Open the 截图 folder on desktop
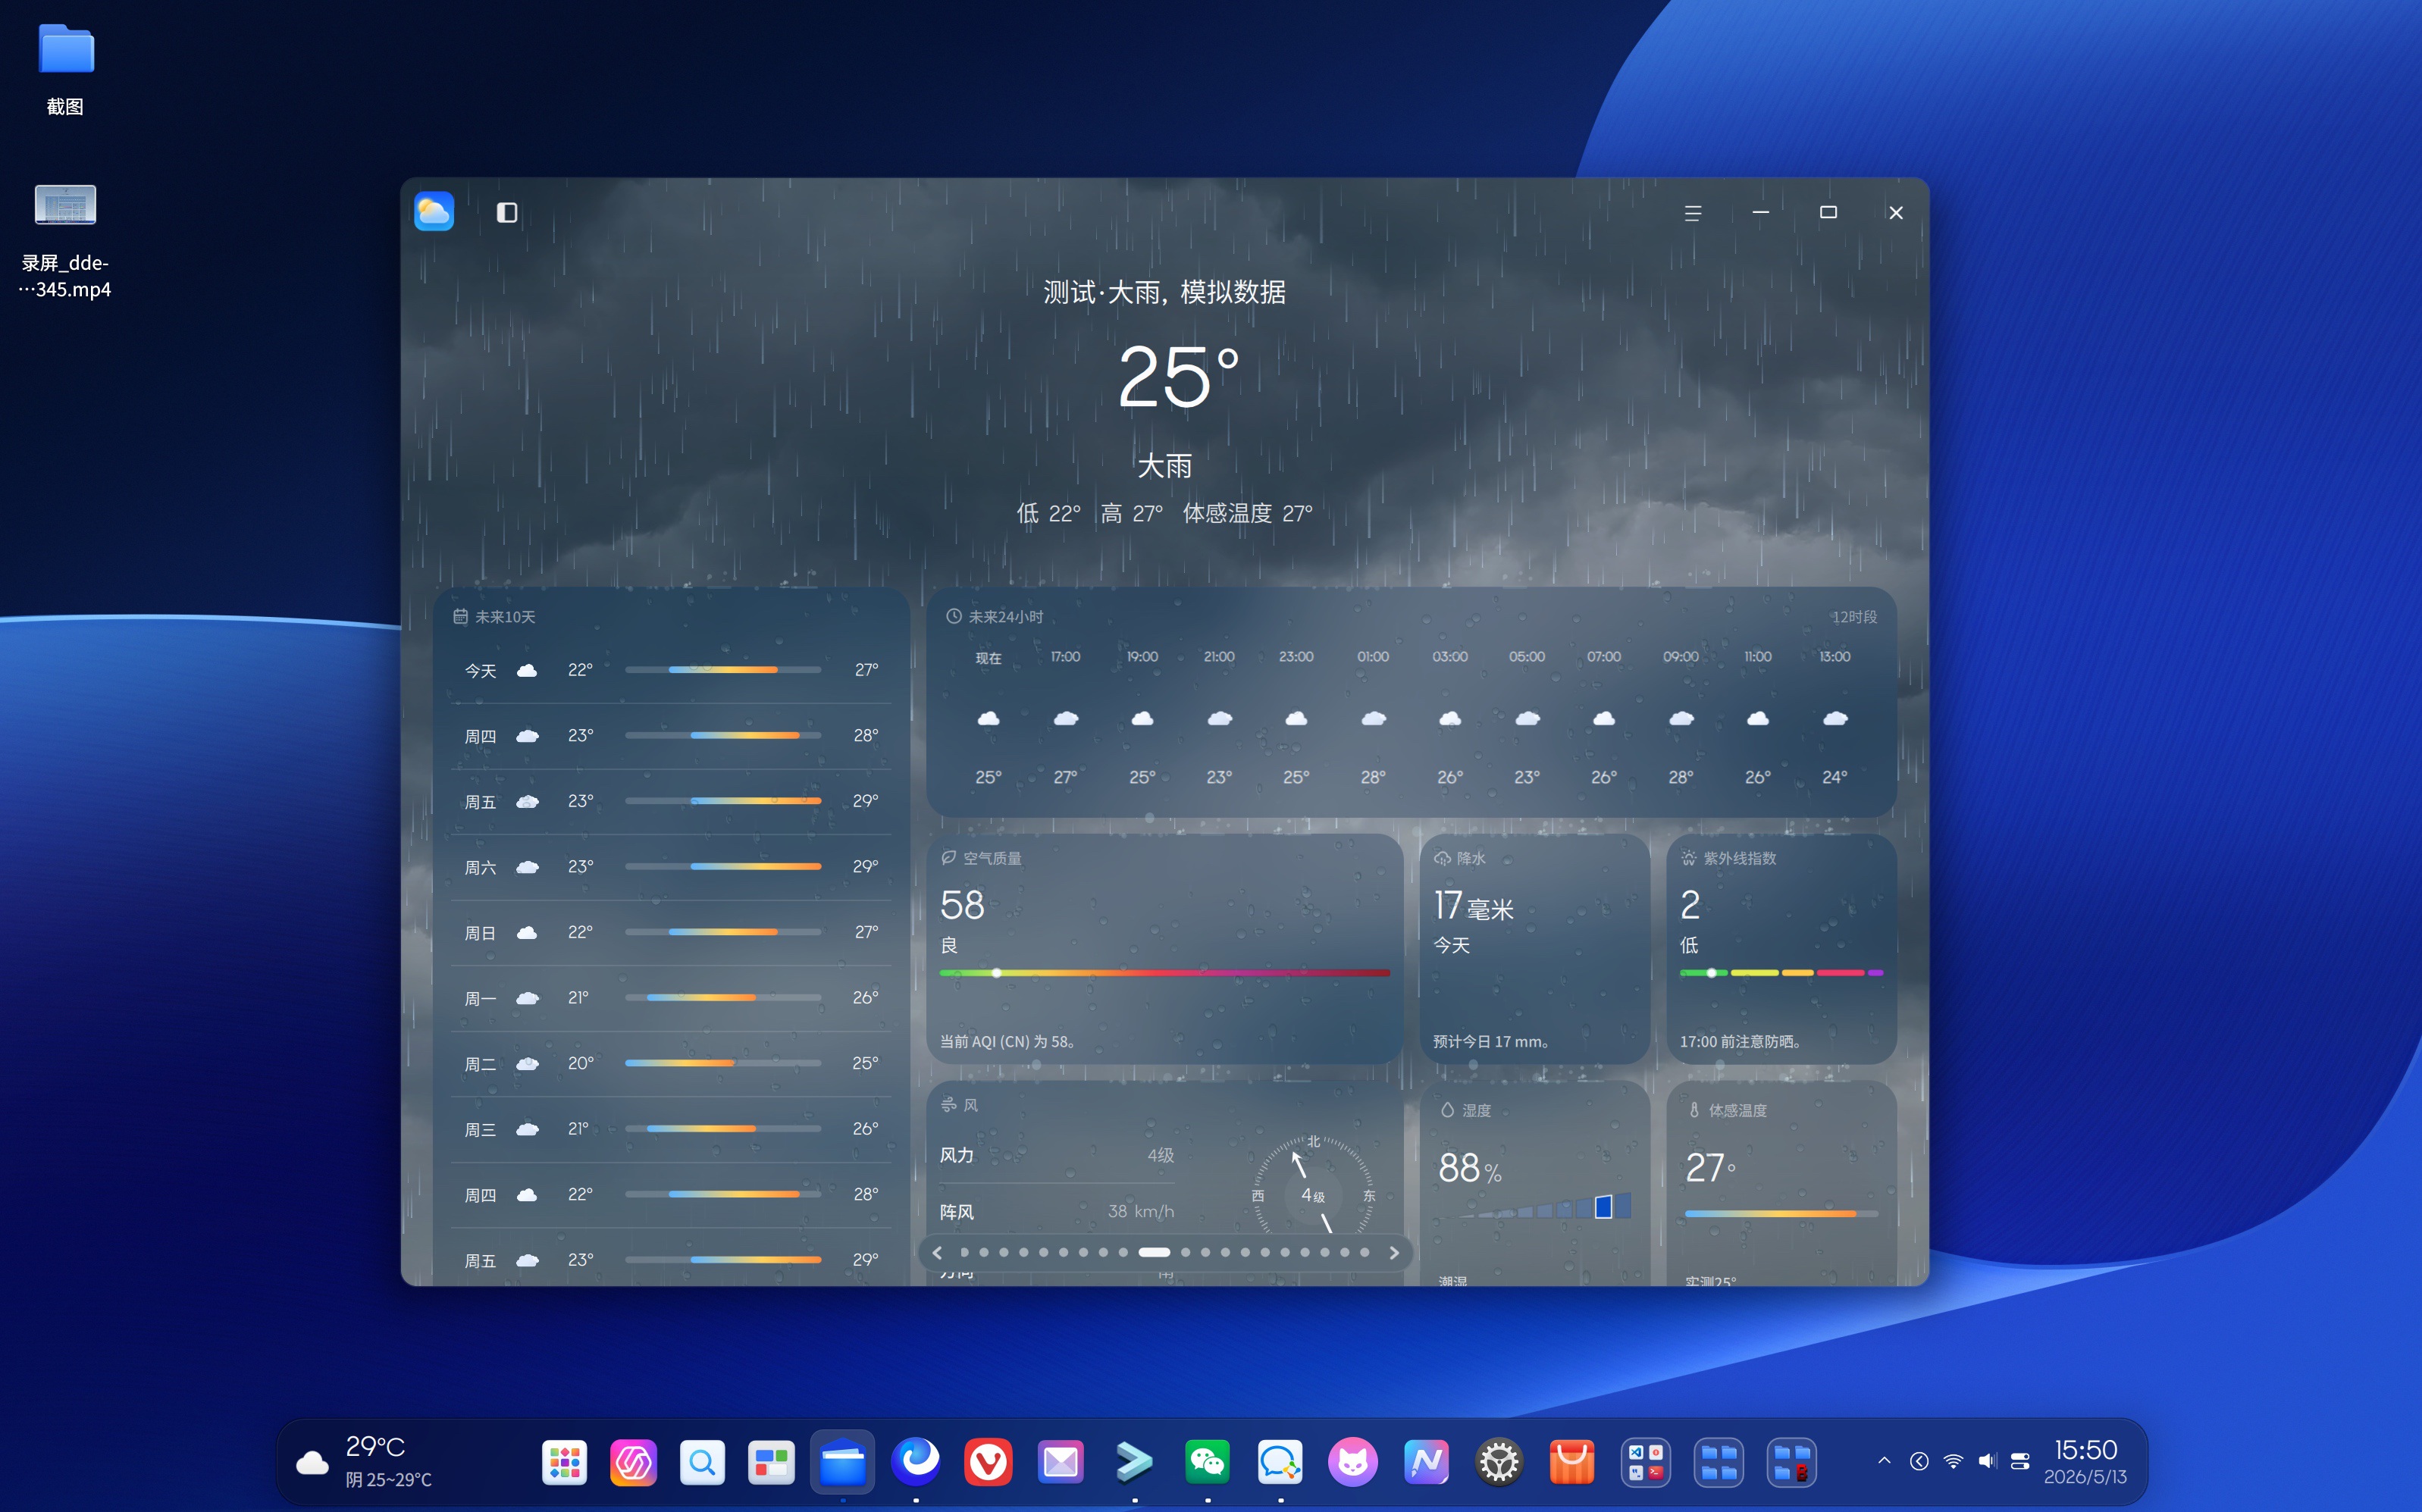2422x1512 pixels. coord(65,68)
